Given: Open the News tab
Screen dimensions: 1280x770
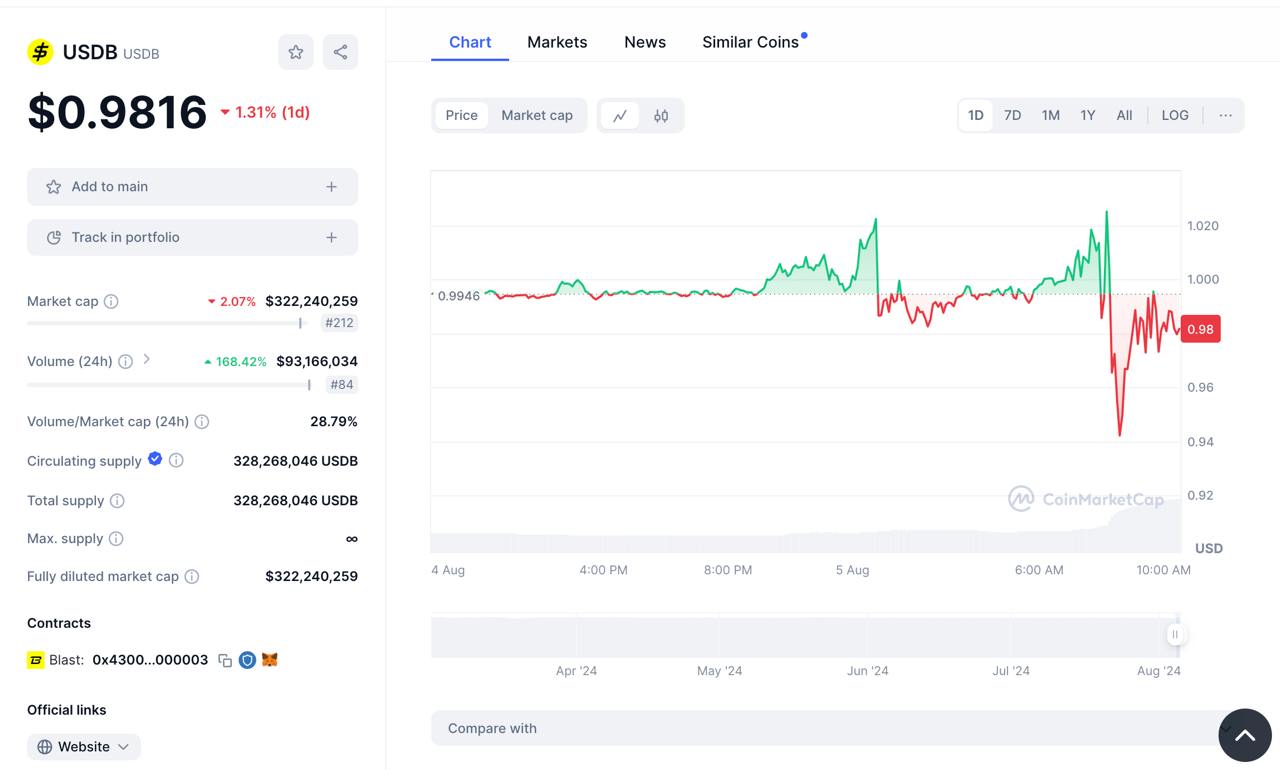Looking at the screenshot, I should coord(645,42).
